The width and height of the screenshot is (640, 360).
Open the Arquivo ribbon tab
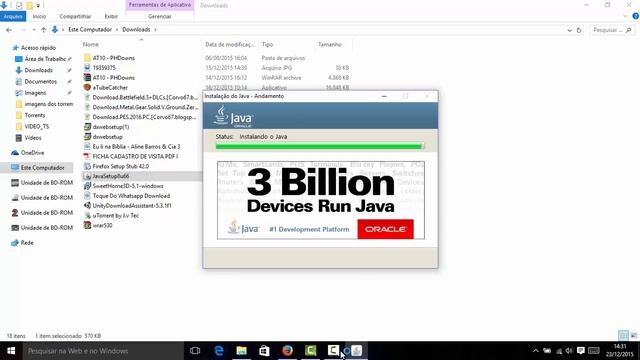pyautogui.click(x=13, y=16)
